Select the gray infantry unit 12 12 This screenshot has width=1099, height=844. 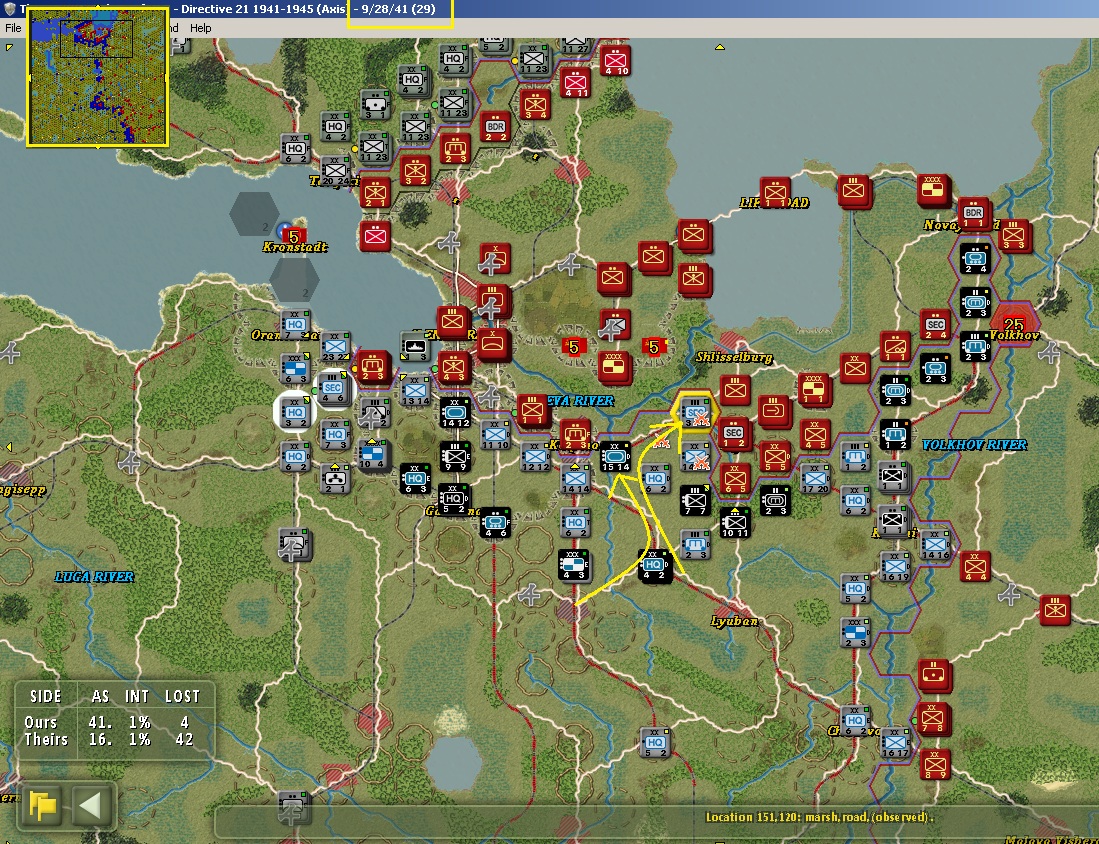click(x=535, y=456)
